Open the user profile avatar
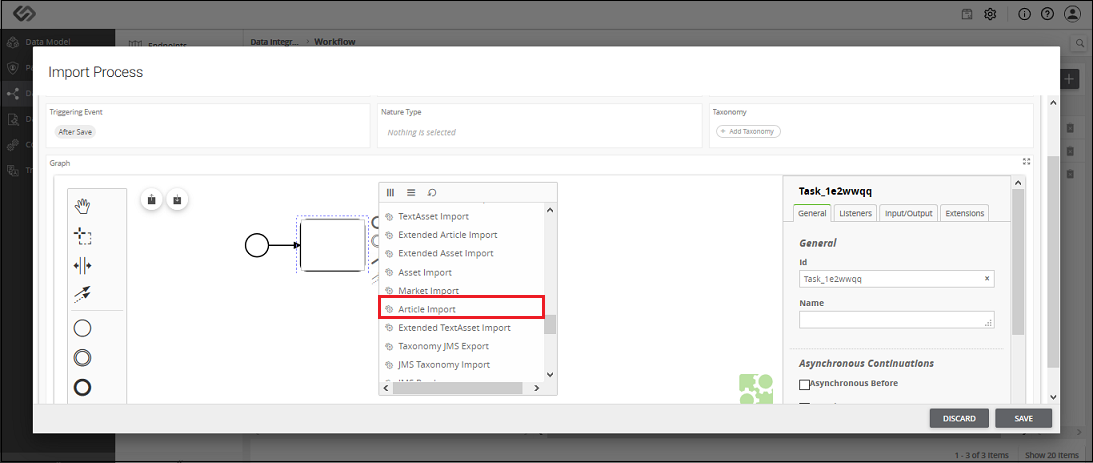 coord(1072,14)
